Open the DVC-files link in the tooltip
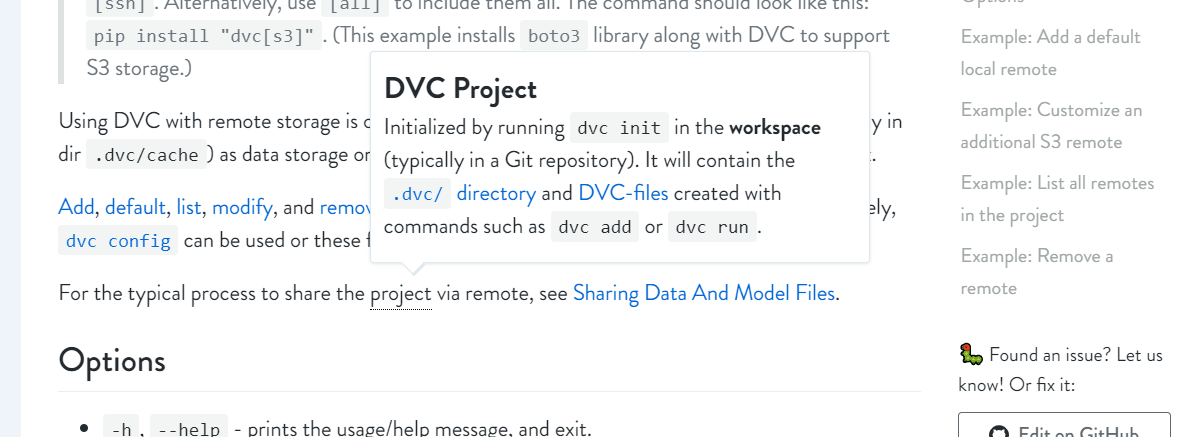The width and height of the screenshot is (1190, 437). click(623, 193)
